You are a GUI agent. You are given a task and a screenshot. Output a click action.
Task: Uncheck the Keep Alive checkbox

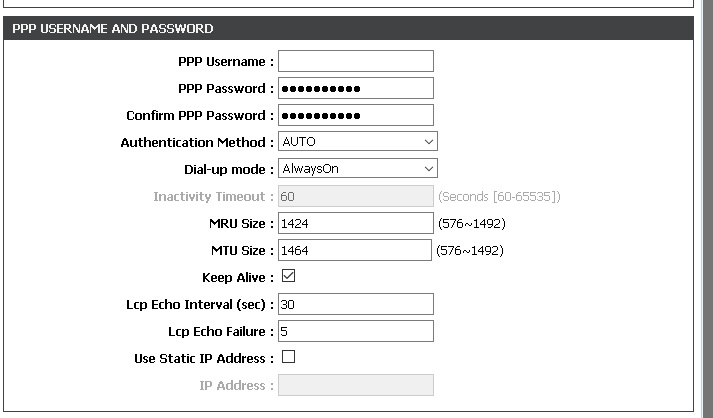point(289,276)
